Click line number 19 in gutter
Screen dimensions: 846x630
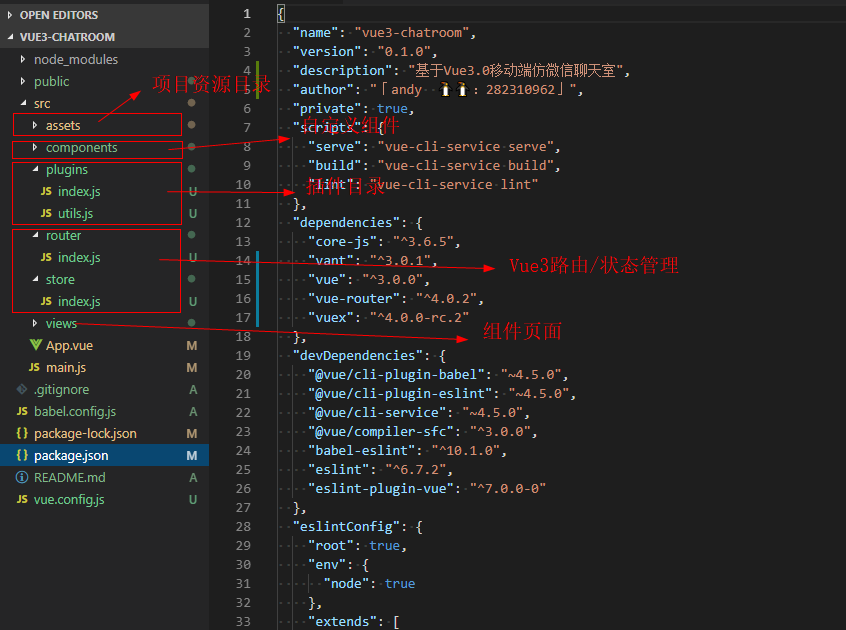(243, 355)
